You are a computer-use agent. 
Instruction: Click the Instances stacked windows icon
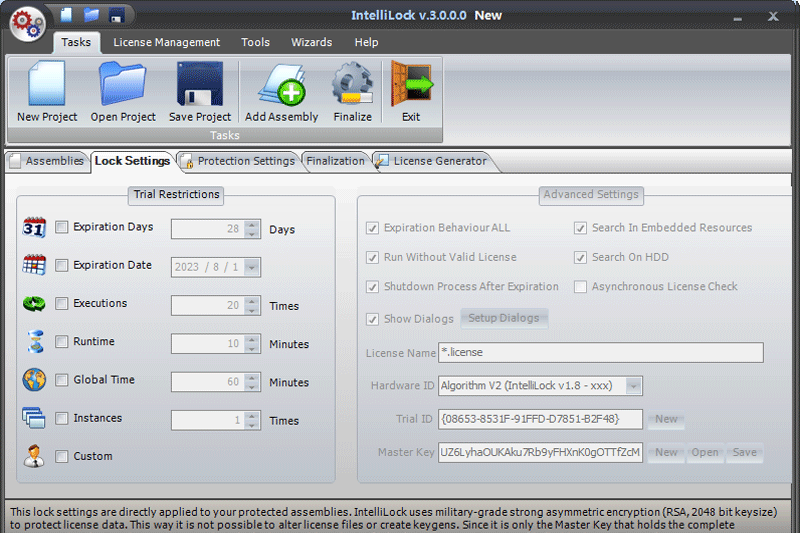click(x=34, y=418)
